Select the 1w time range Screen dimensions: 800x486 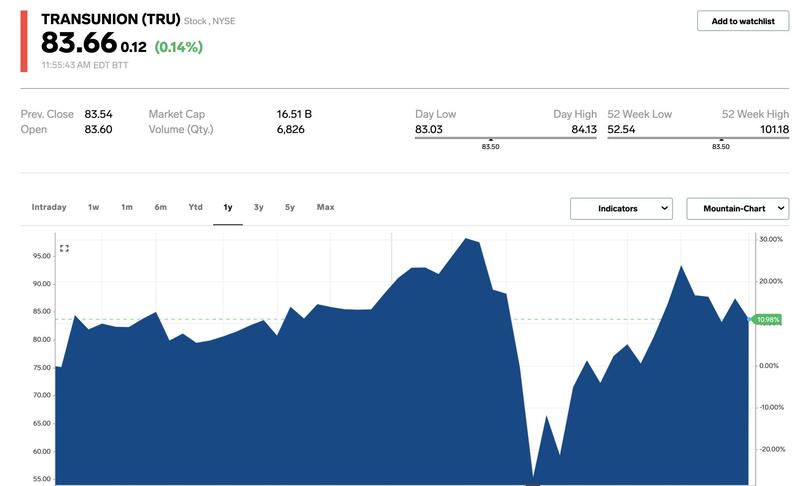[x=93, y=207]
